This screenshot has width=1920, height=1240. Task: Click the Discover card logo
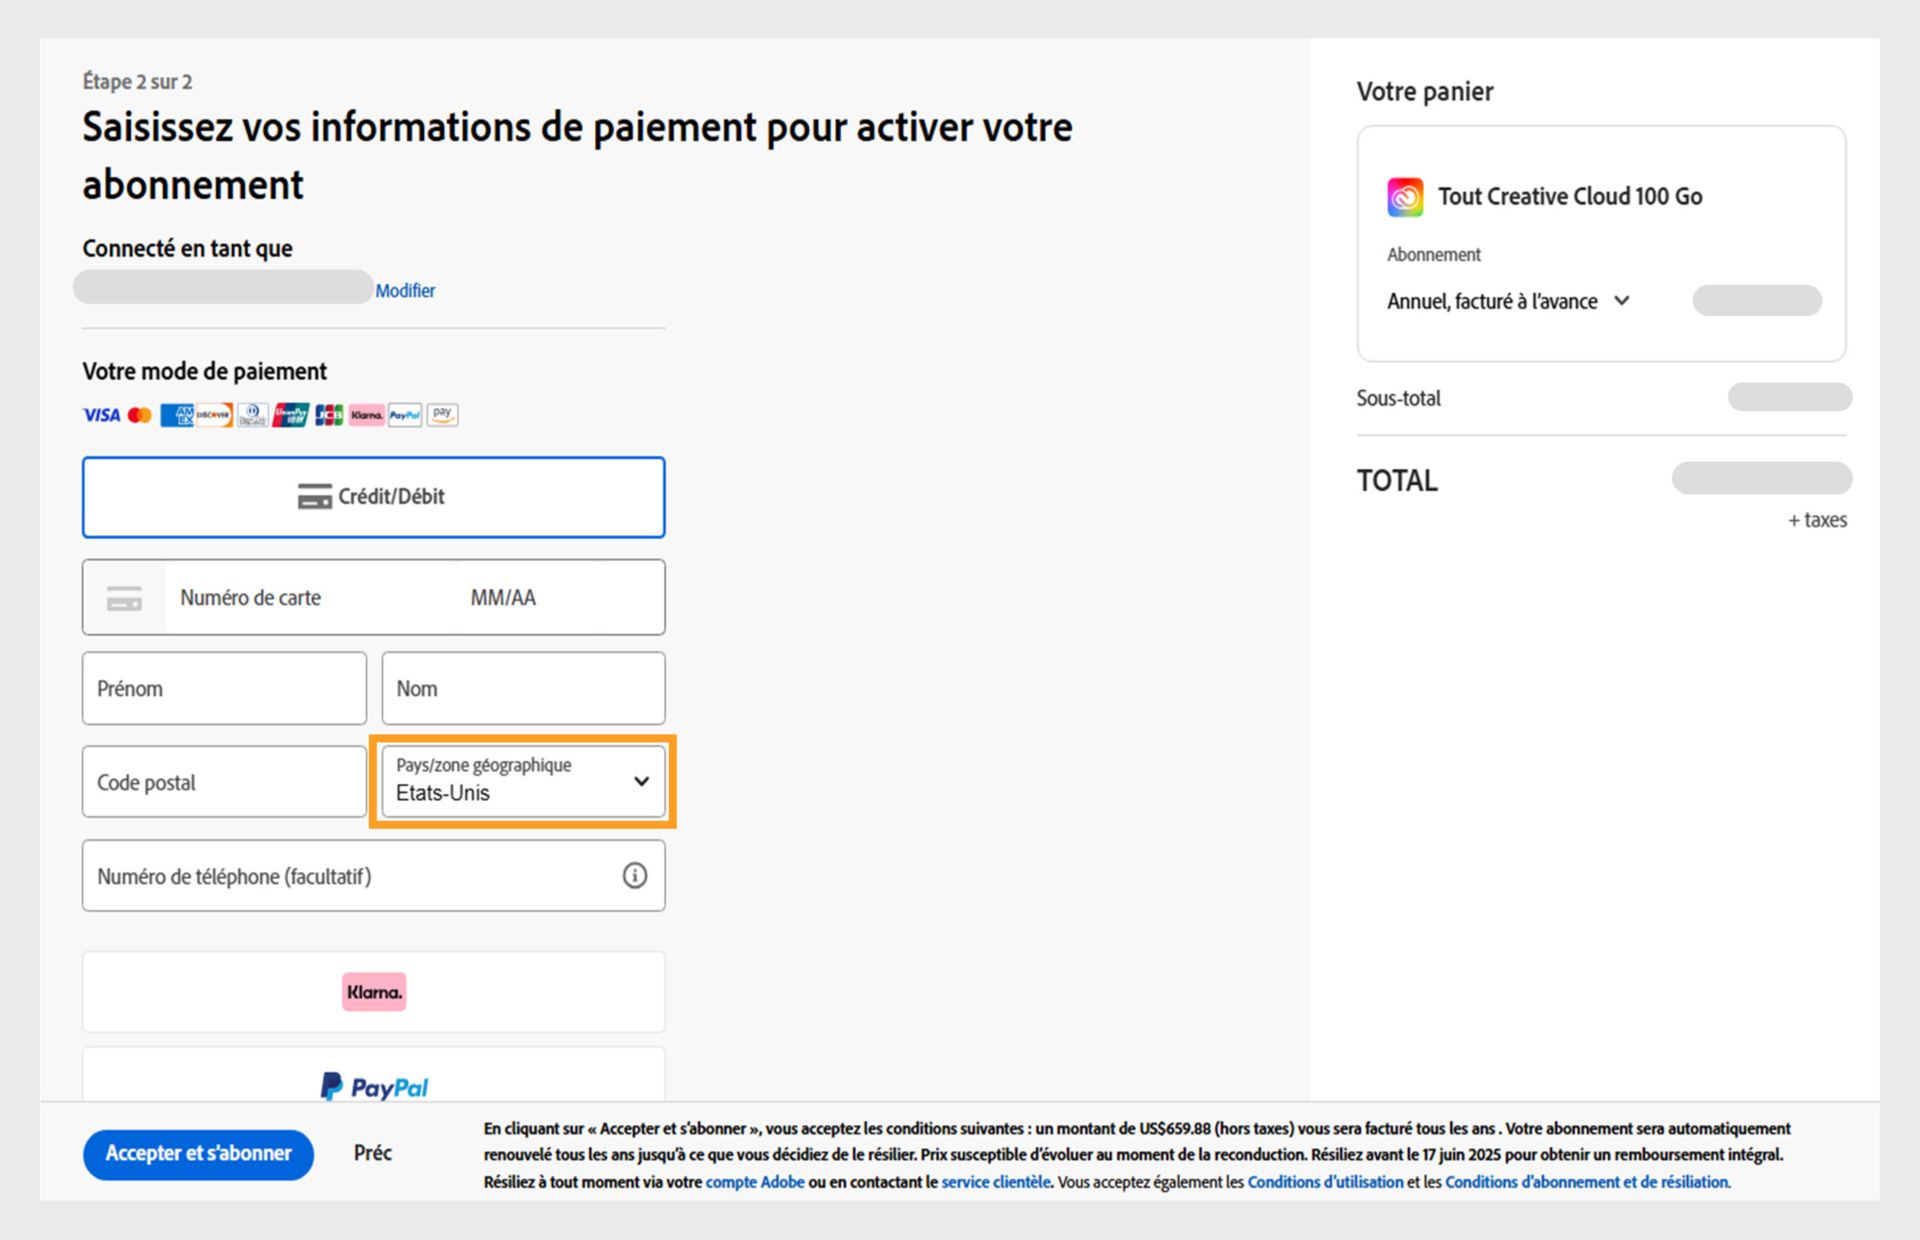pyautogui.click(x=214, y=415)
